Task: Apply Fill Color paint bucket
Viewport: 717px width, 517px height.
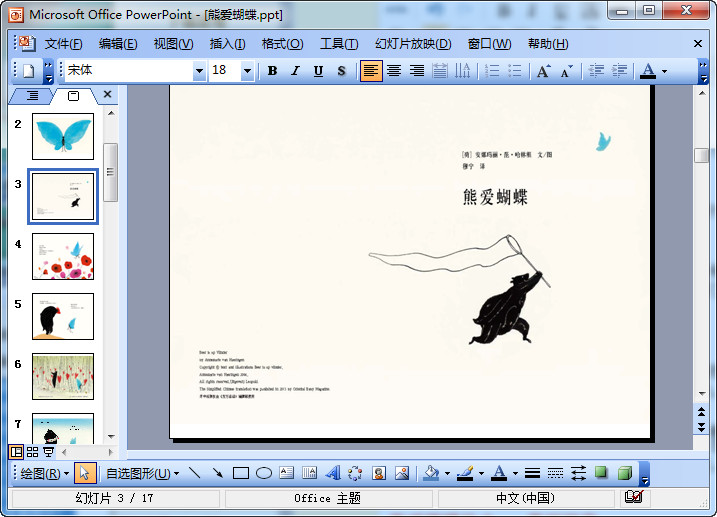Action: click(431, 473)
